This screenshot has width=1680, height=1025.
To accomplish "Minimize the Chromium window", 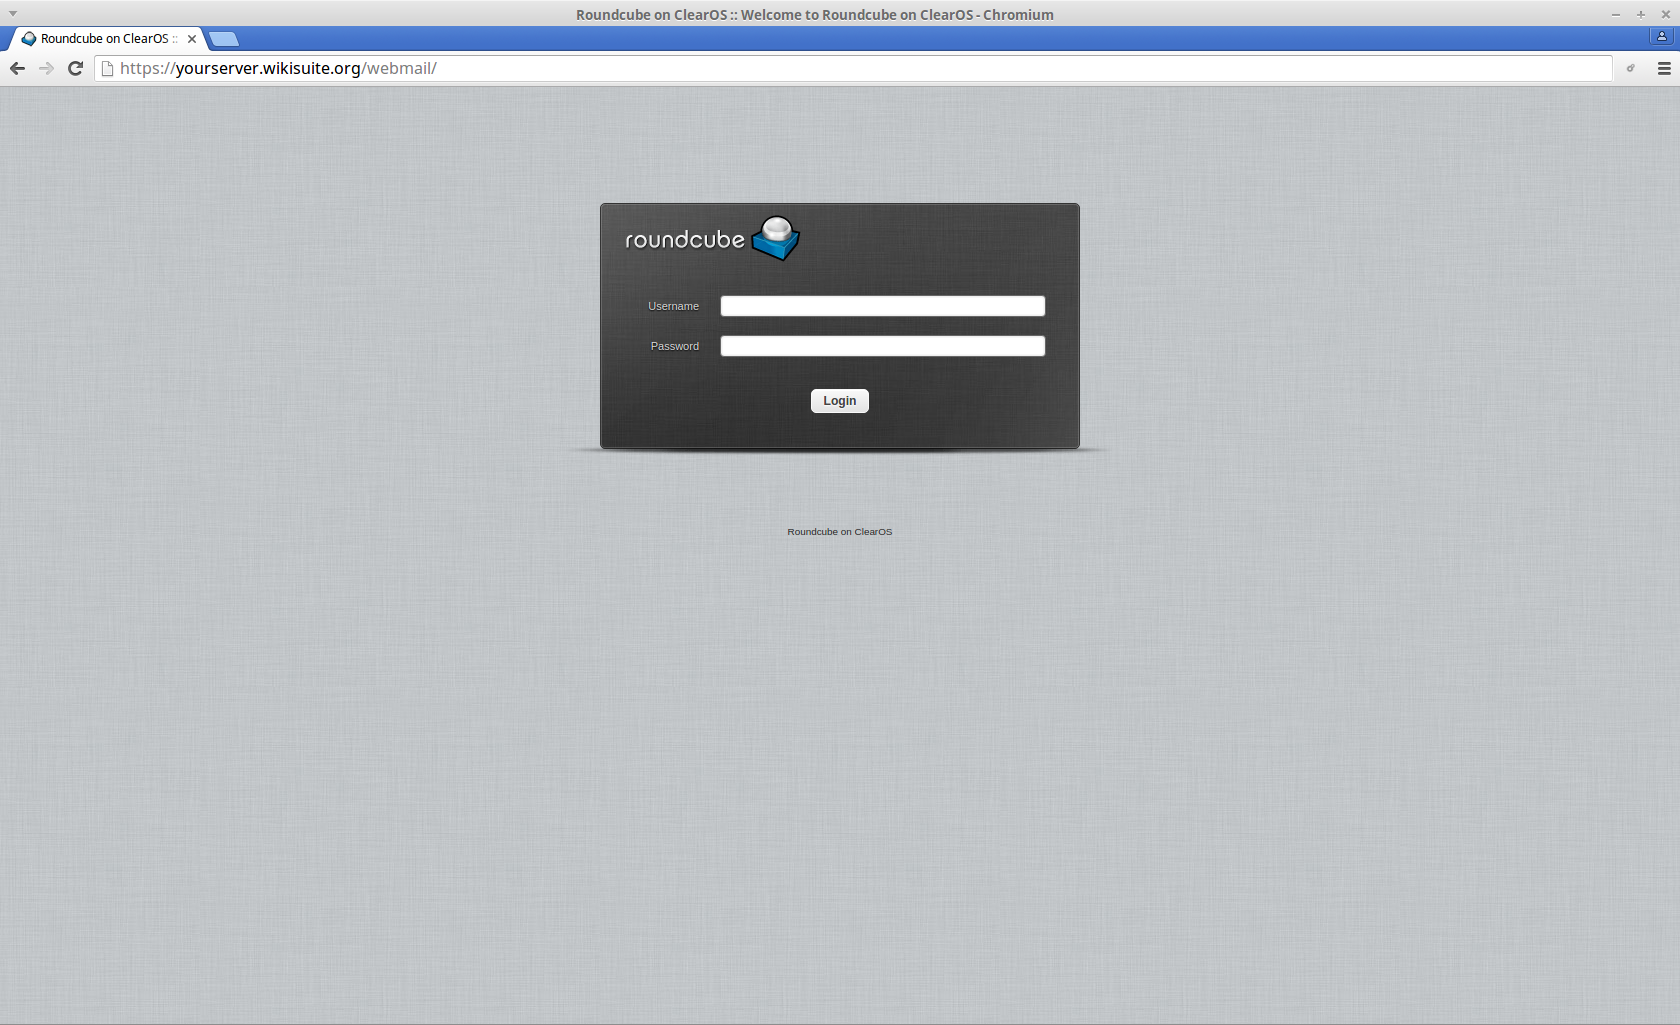I will tap(1615, 14).
